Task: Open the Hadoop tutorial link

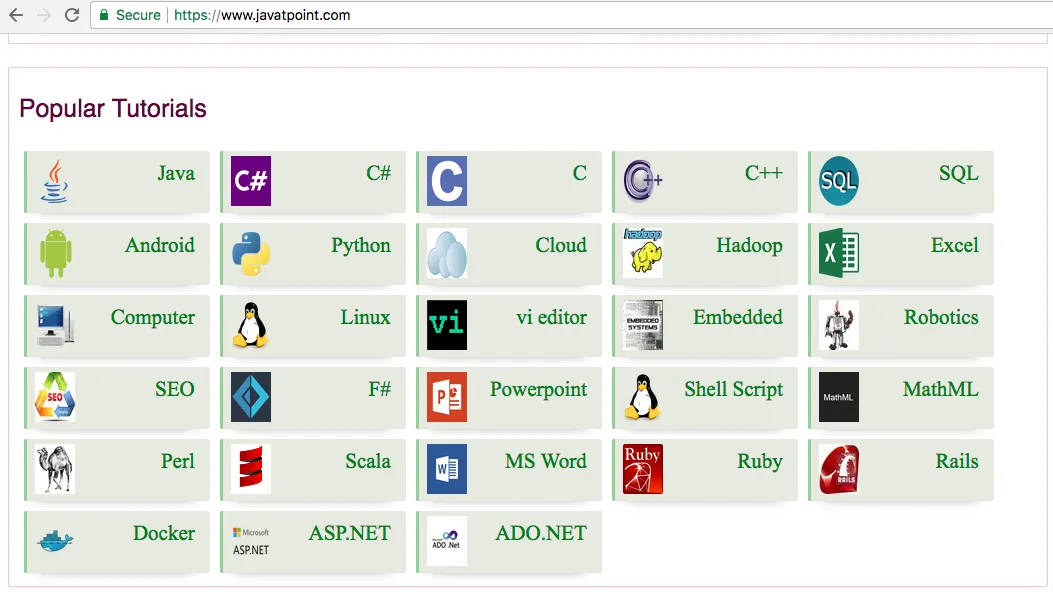Action: [x=749, y=246]
